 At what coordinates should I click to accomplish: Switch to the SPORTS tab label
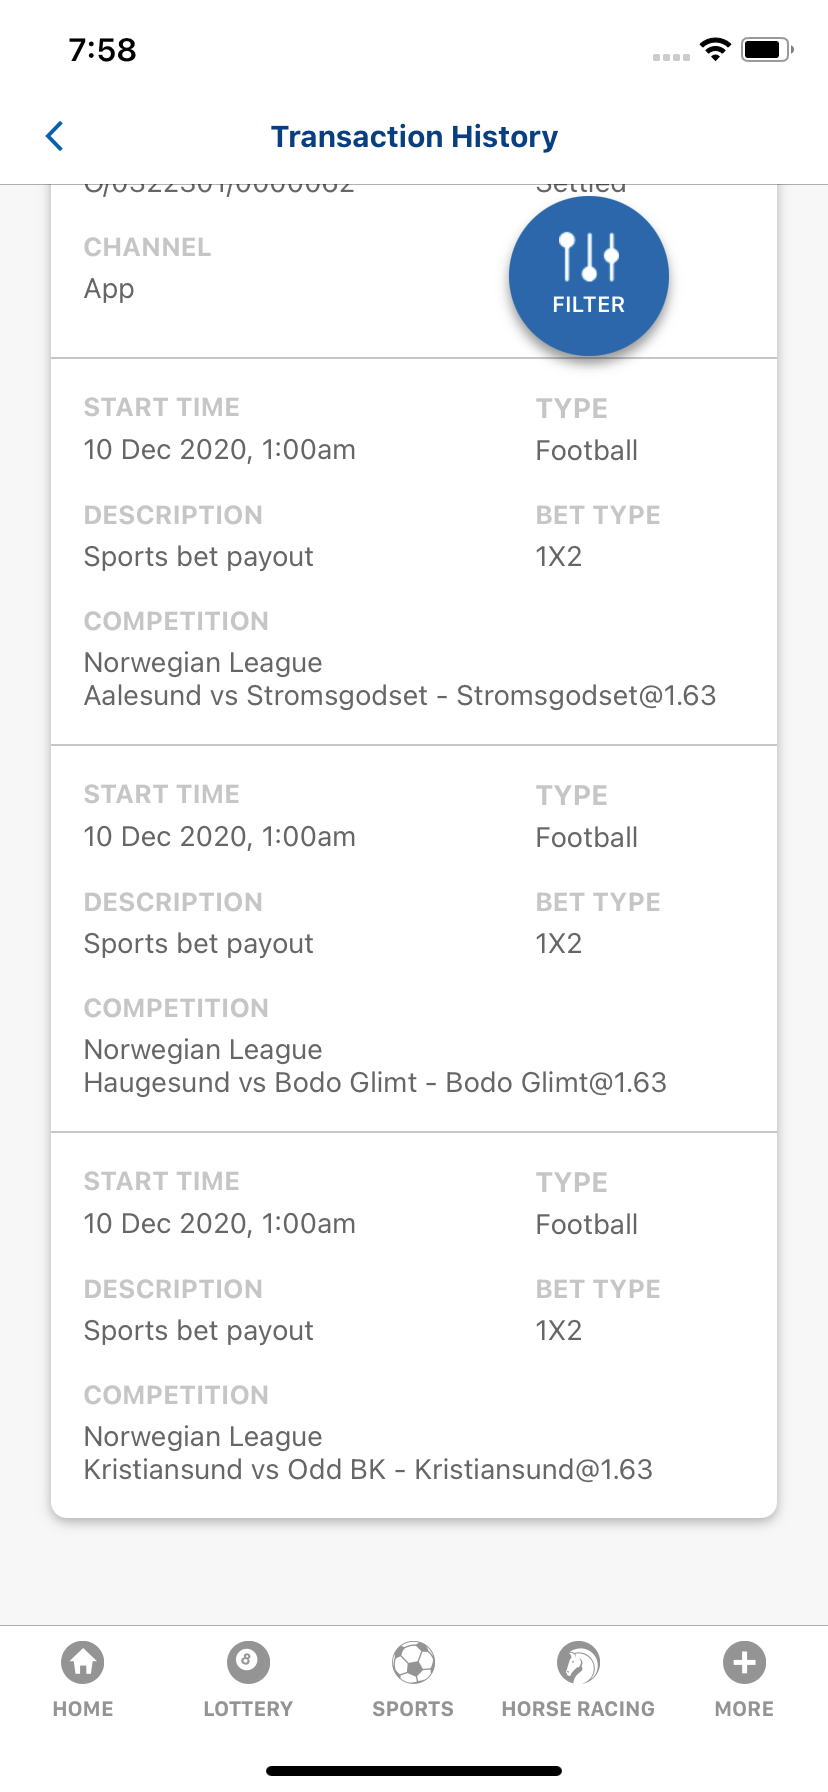click(413, 1709)
